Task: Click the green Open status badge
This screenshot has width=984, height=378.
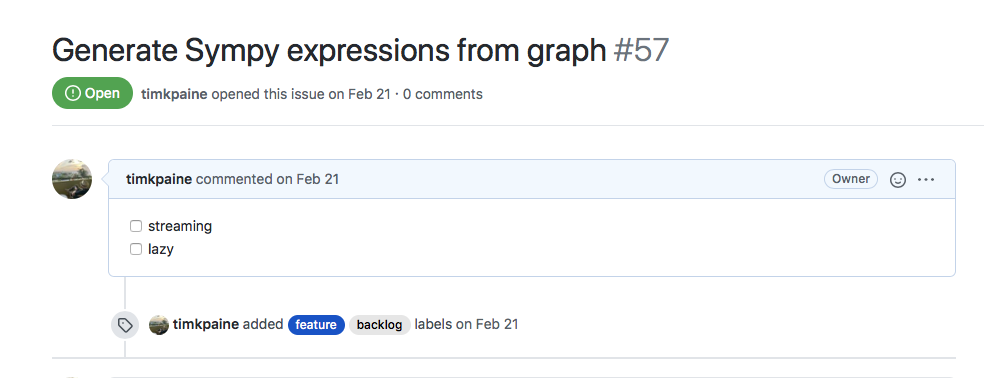Action: click(92, 93)
